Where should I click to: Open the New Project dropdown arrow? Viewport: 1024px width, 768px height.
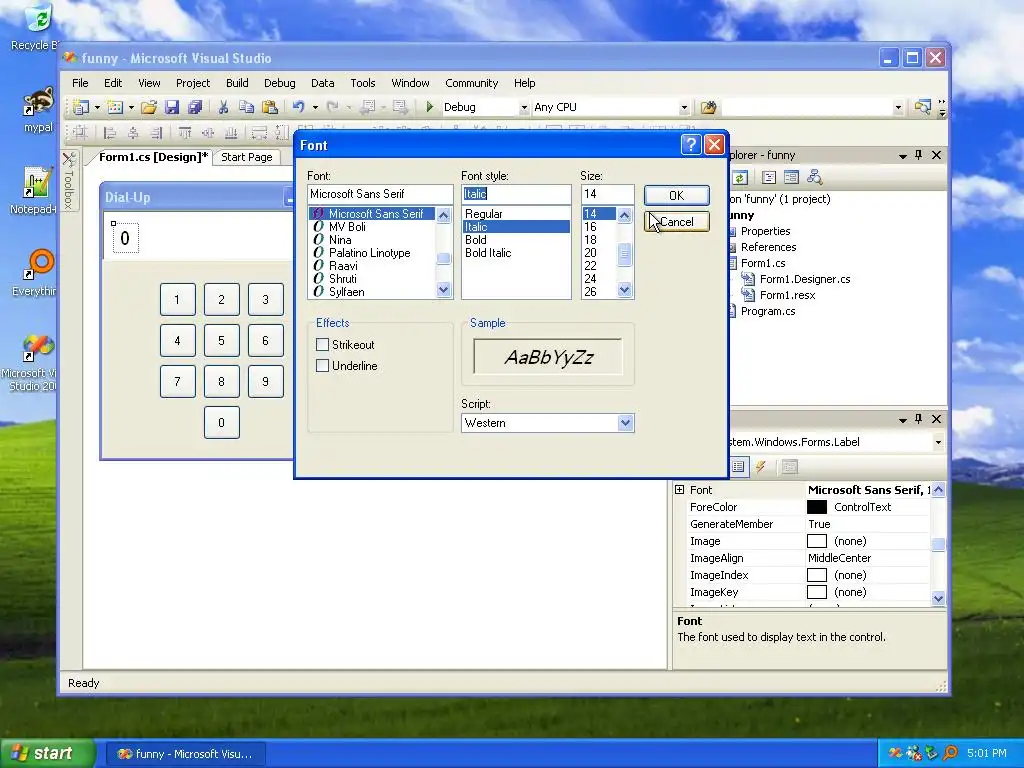[x=97, y=107]
